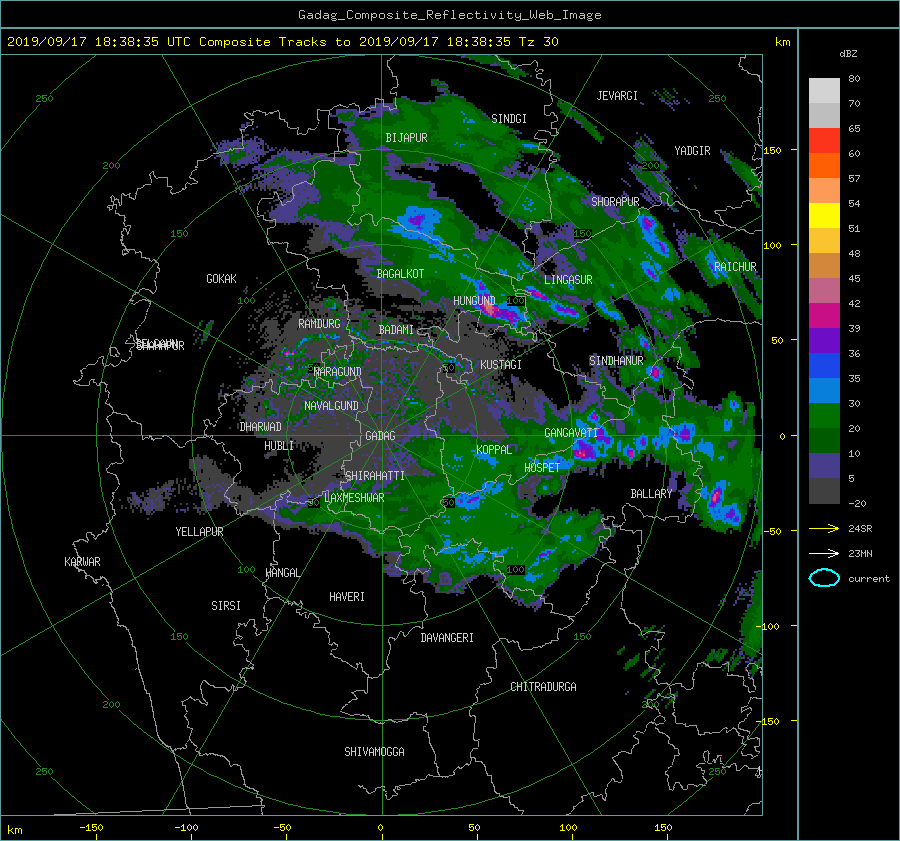Click the LINGASUR city label
This screenshot has height=841, width=900.
tap(568, 280)
